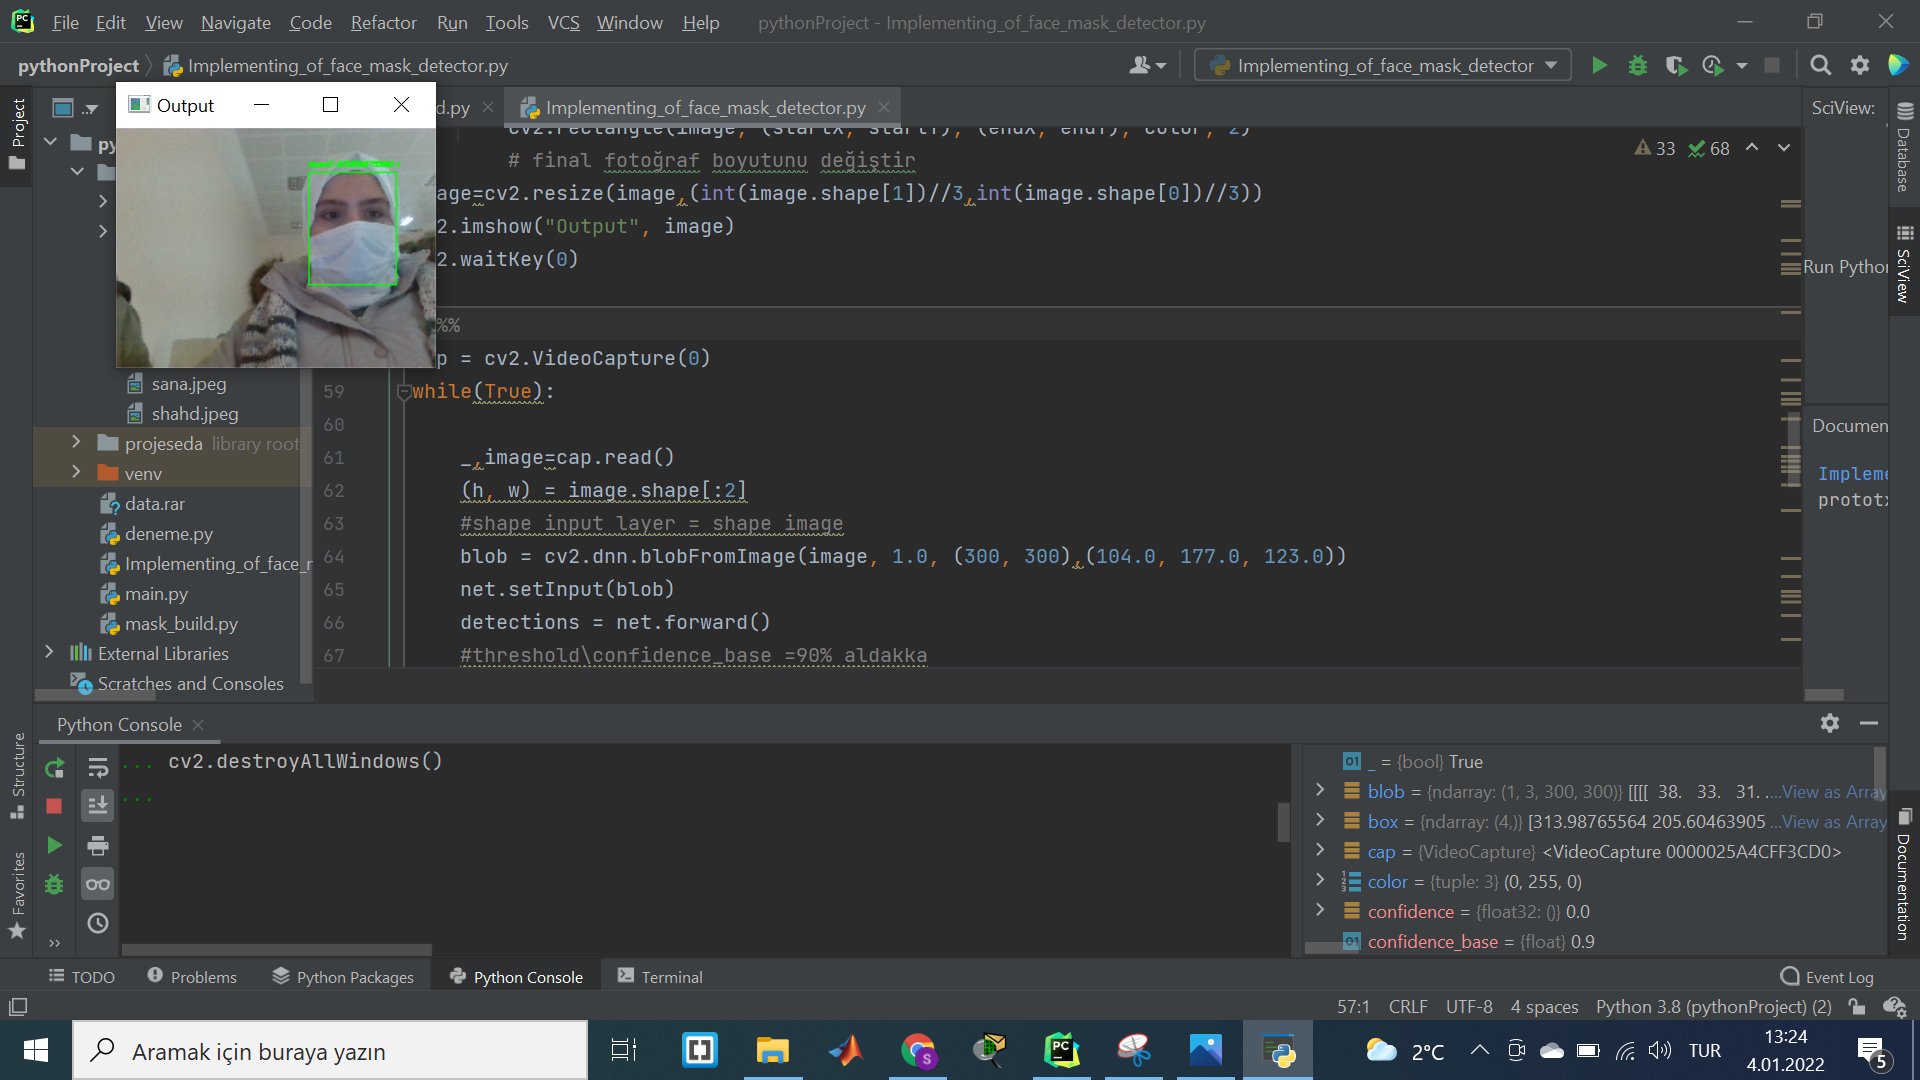
Task: Open the IDE Settings gear
Action: (x=1860, y=65)
